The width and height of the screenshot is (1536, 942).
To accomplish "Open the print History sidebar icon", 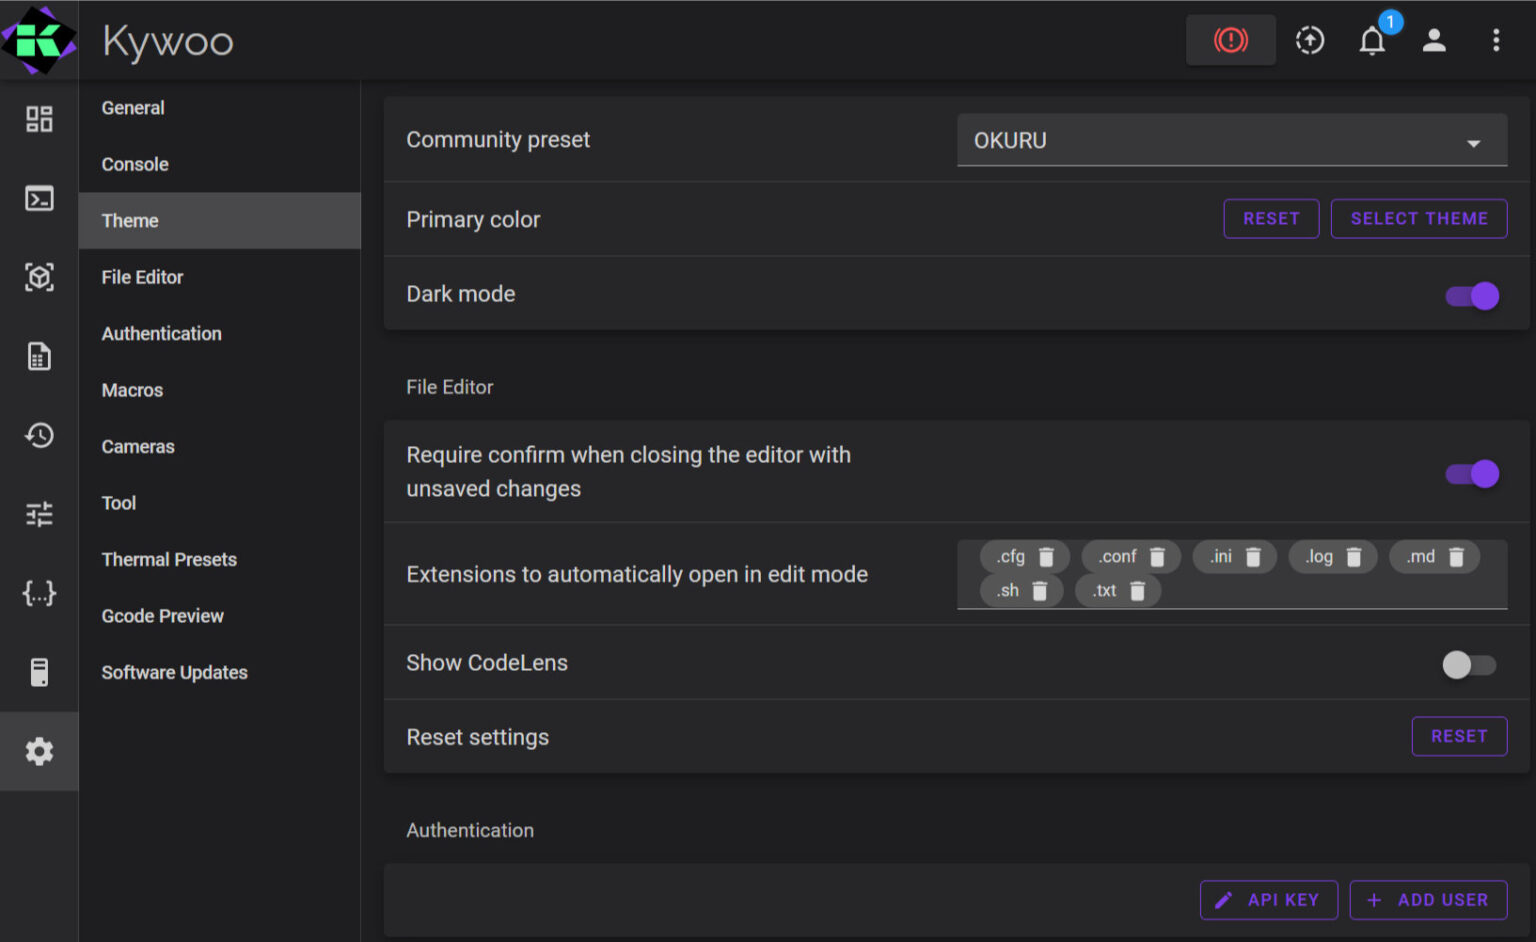I will click(x=39, y=435).
